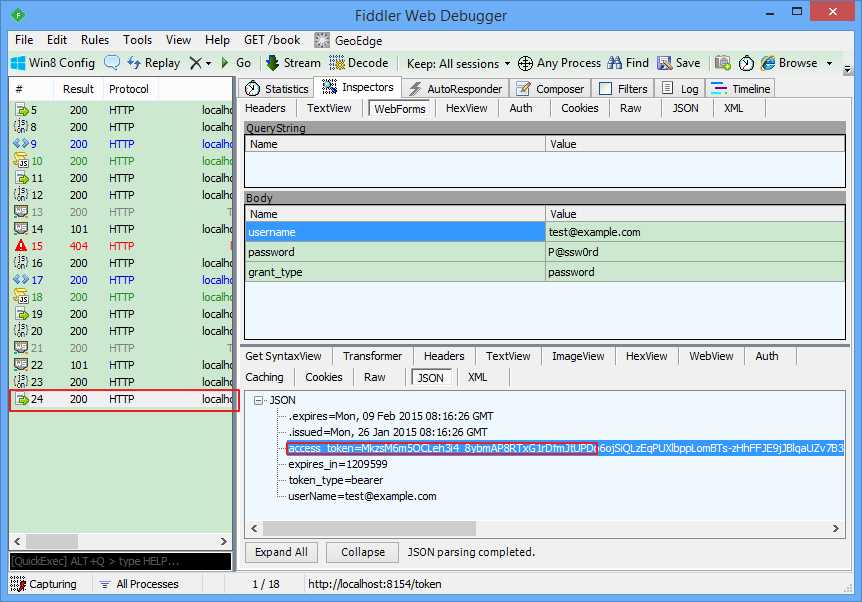Toggle the Filters tab checkbox
862x602 pixels.
(x=605, y=89)
